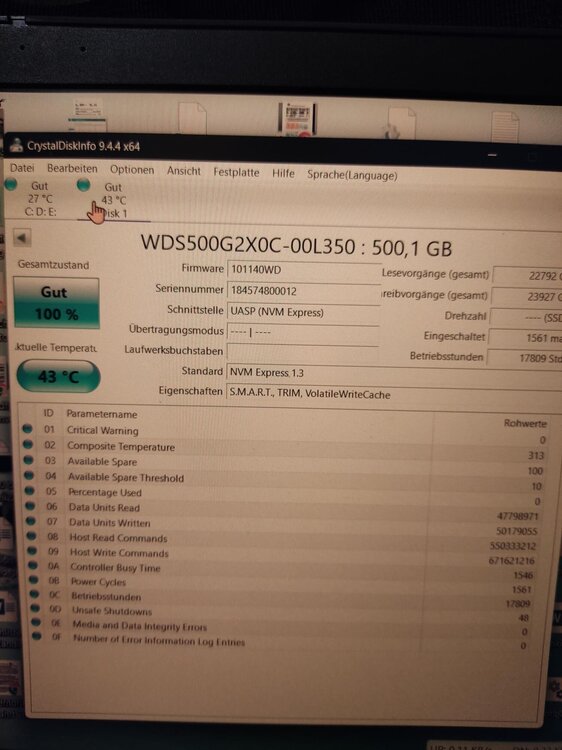Open the Optionen menu
Screen dimensions: 562x750
coord(132,170)
